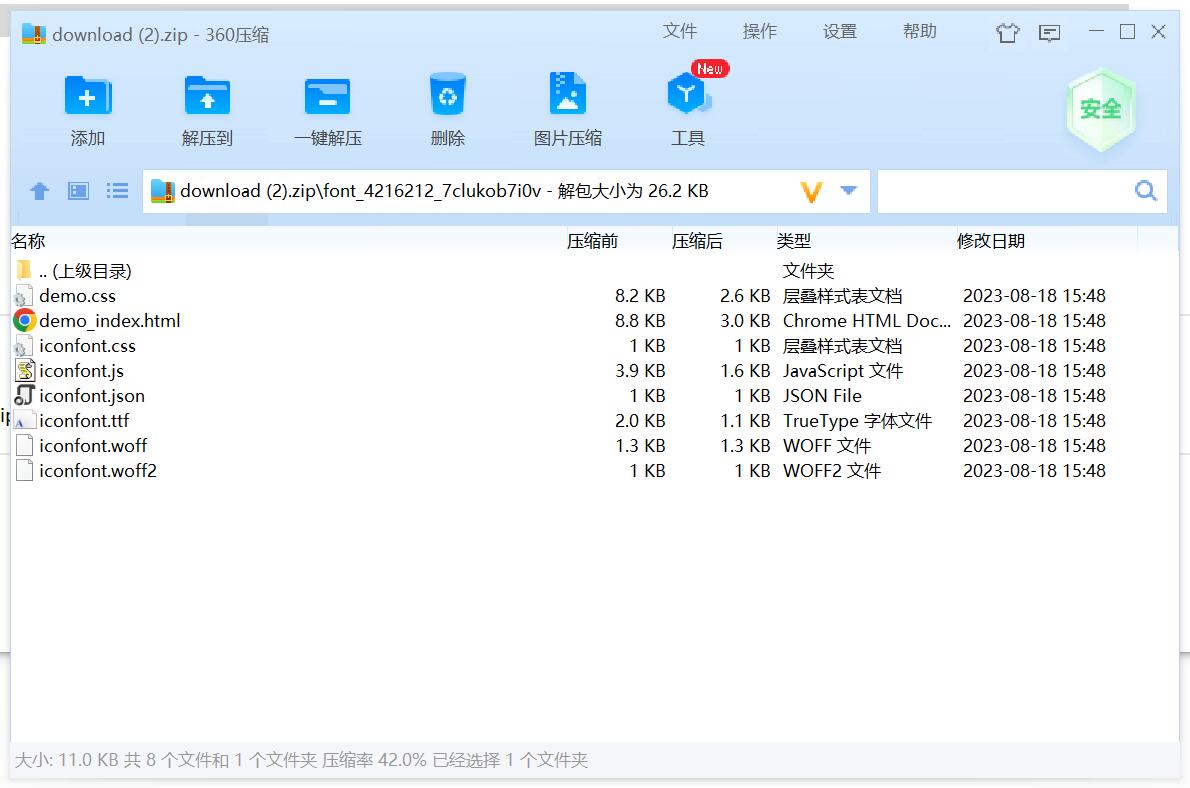The width and height of the screenshot is (1190, 788).
Task: Open the Operations (操作) menu
Action: pos(759,32)
